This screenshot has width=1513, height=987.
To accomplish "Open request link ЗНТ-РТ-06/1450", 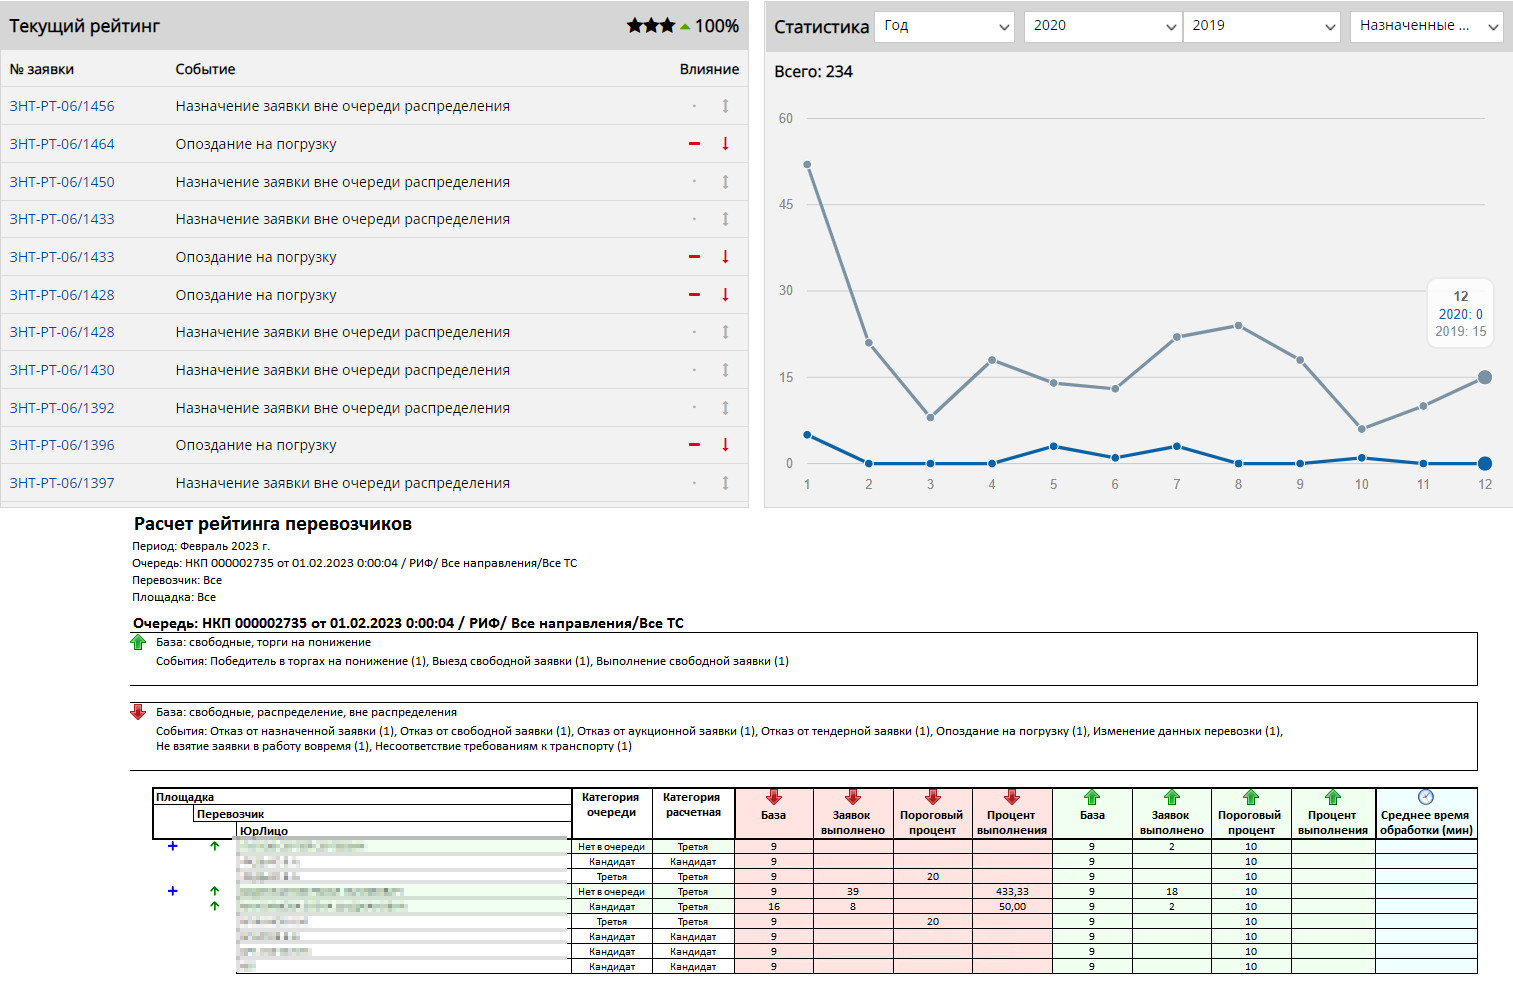I will [62, 182].
